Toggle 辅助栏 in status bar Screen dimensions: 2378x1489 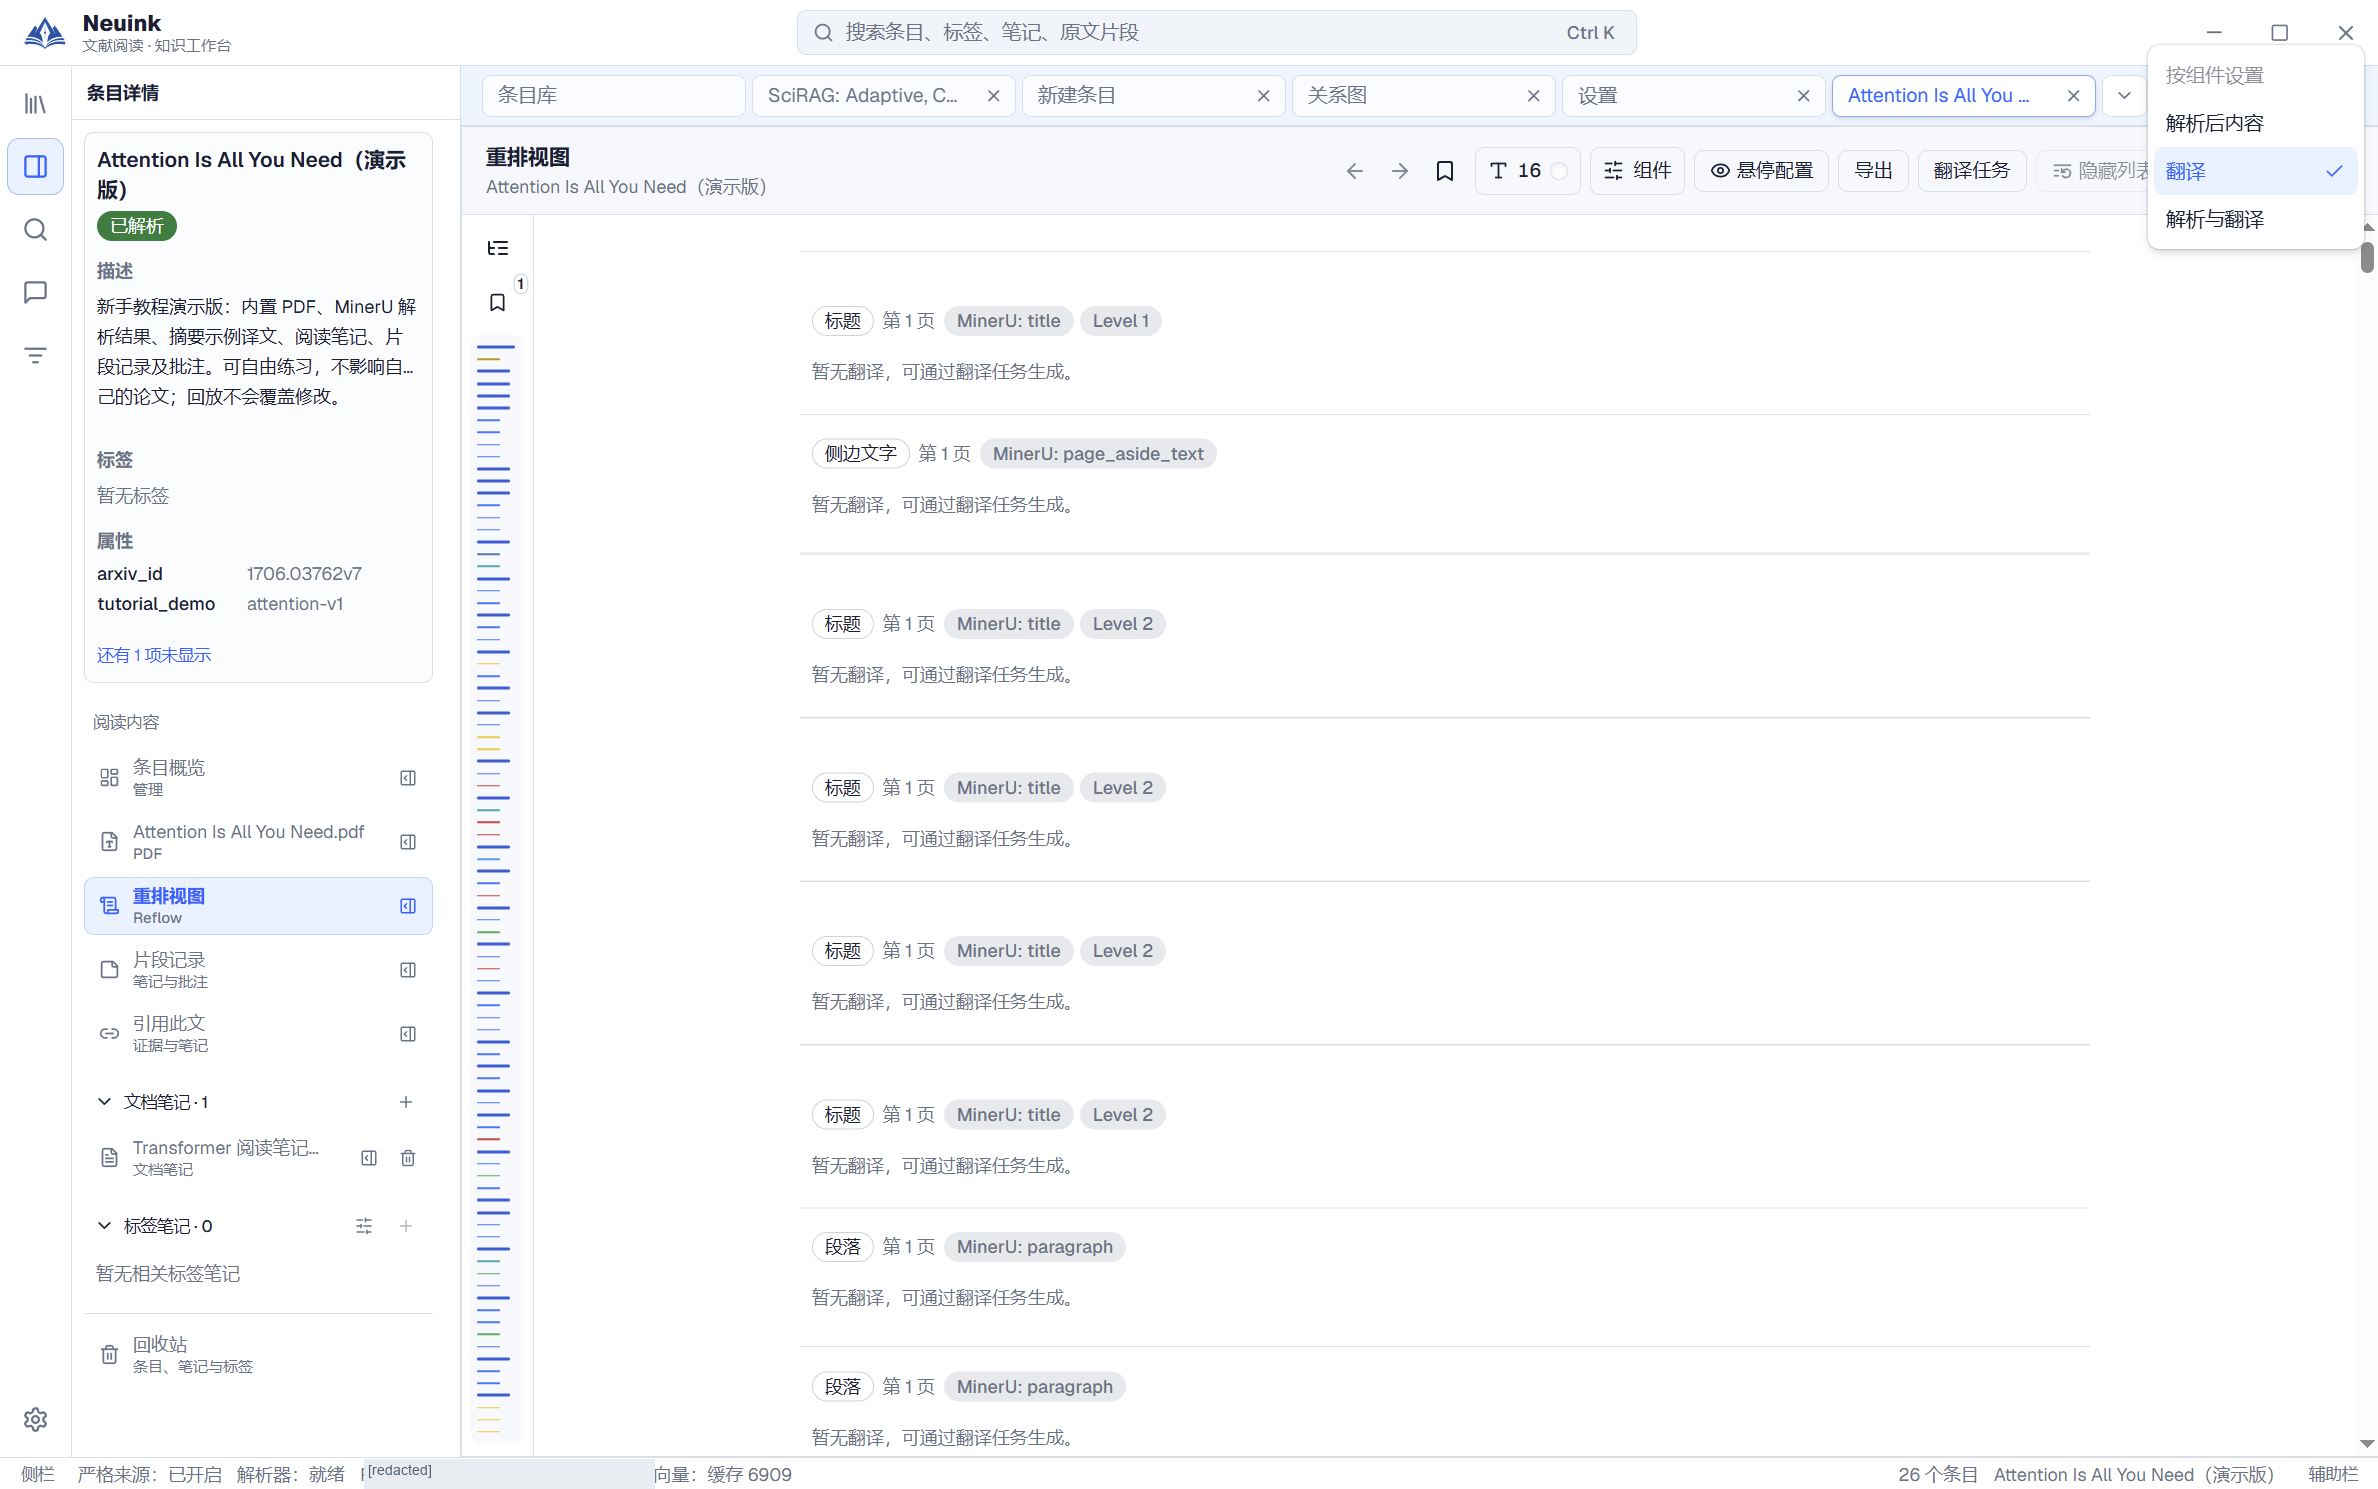click(x=2333, y=1475)
